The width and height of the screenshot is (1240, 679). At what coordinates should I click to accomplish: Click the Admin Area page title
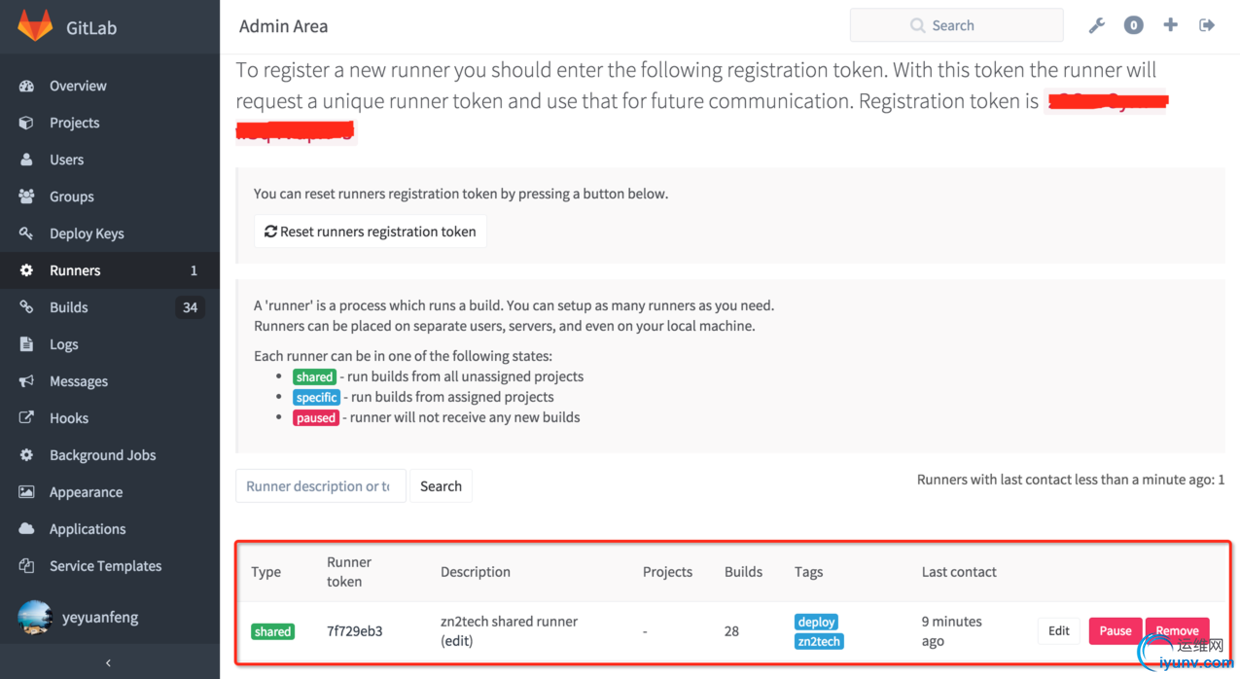[x=283, y=26]
